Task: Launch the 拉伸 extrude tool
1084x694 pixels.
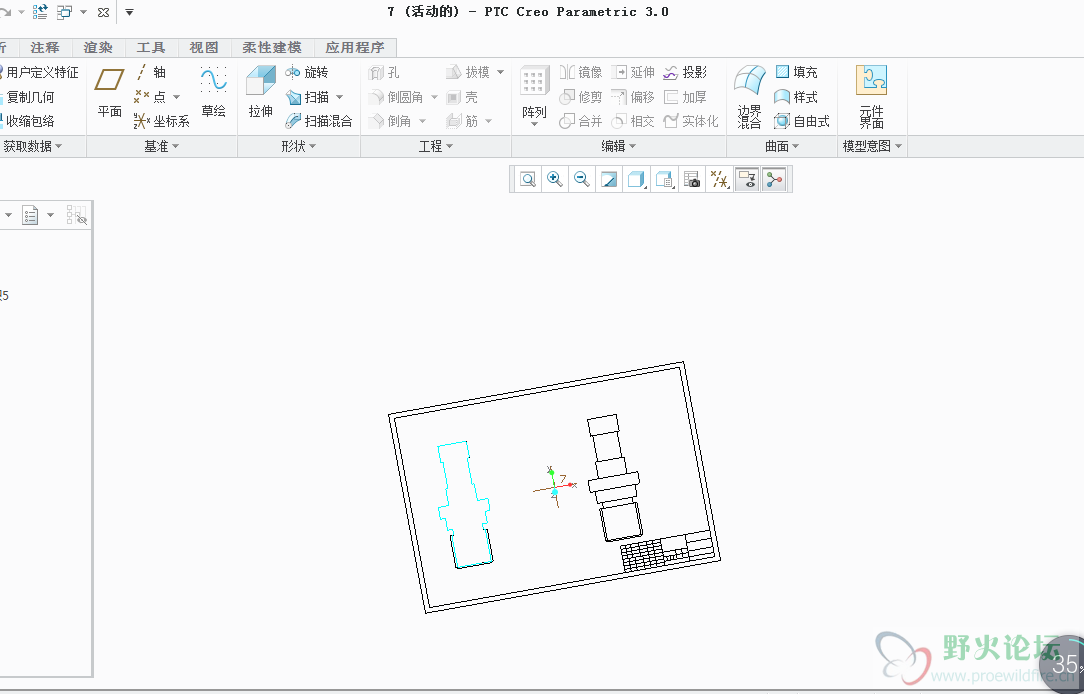Action: click(261, 92)
